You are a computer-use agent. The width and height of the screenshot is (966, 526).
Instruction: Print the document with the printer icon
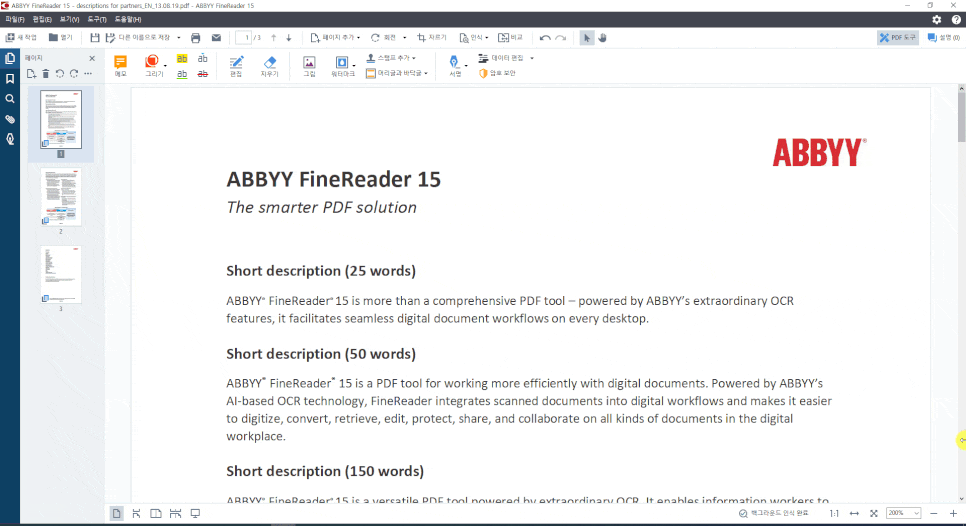(x=195, y=38)
